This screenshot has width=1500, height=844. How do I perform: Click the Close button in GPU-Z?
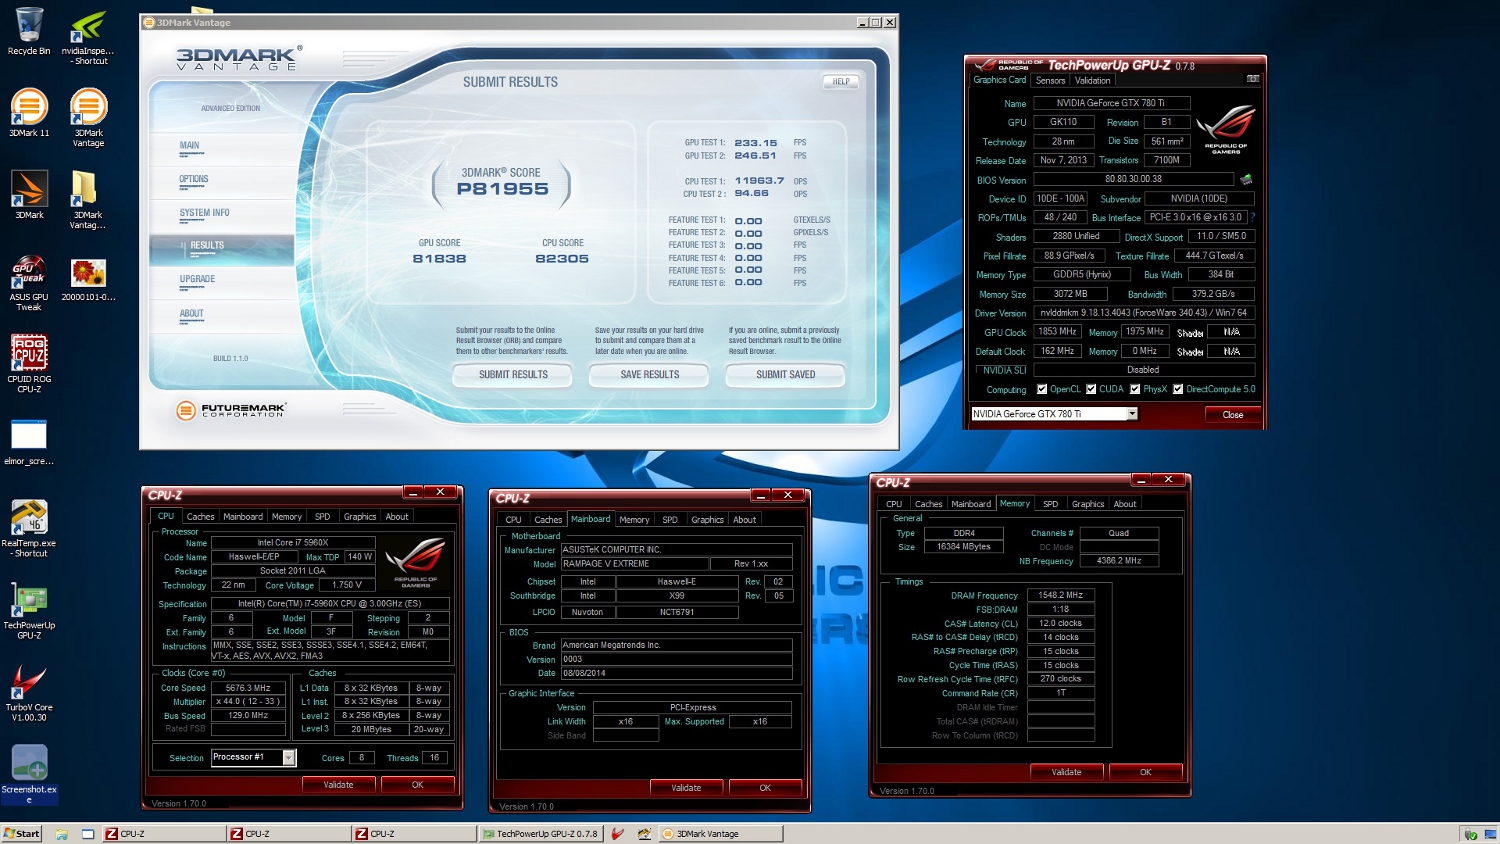click(x=1233, y=415)
